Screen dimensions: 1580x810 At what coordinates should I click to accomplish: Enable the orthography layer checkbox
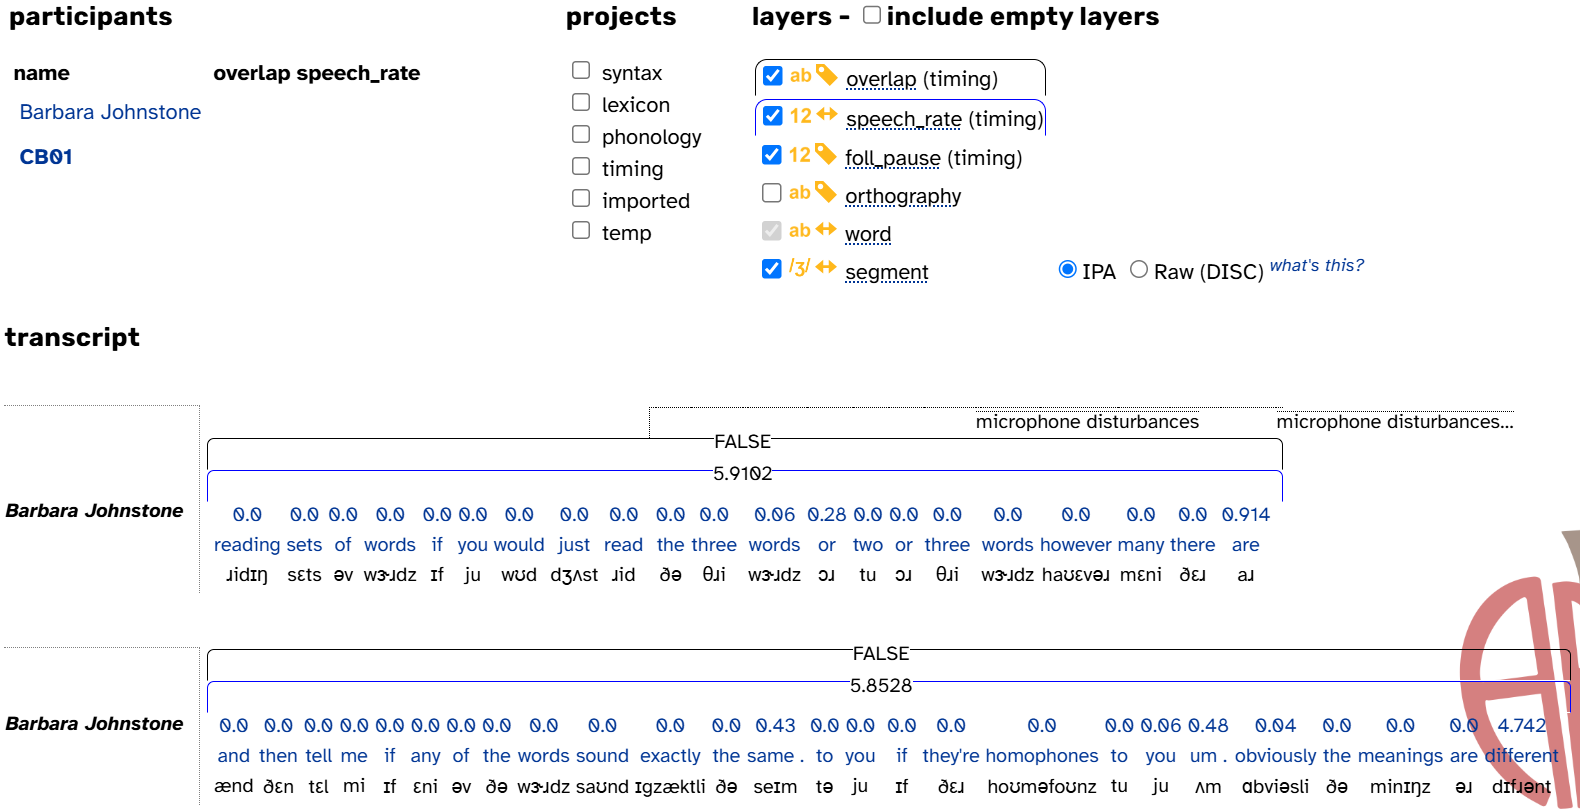point(772,193)
